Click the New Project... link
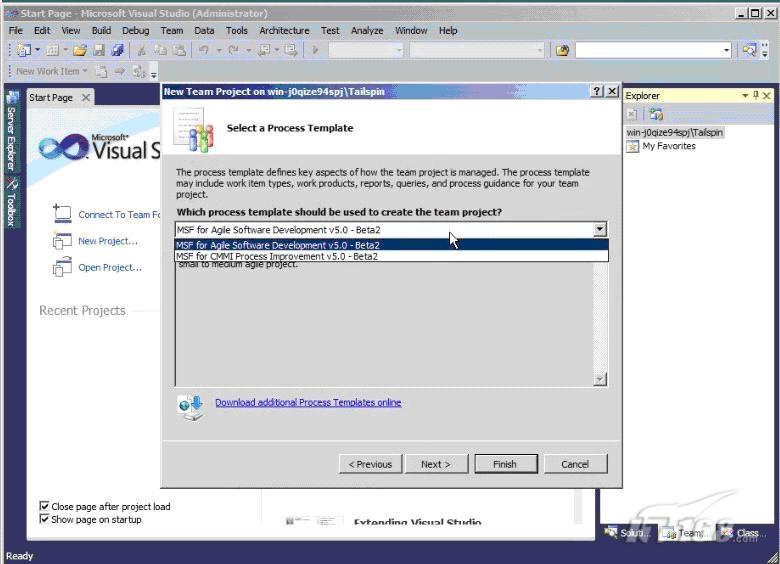 (107, 241)
